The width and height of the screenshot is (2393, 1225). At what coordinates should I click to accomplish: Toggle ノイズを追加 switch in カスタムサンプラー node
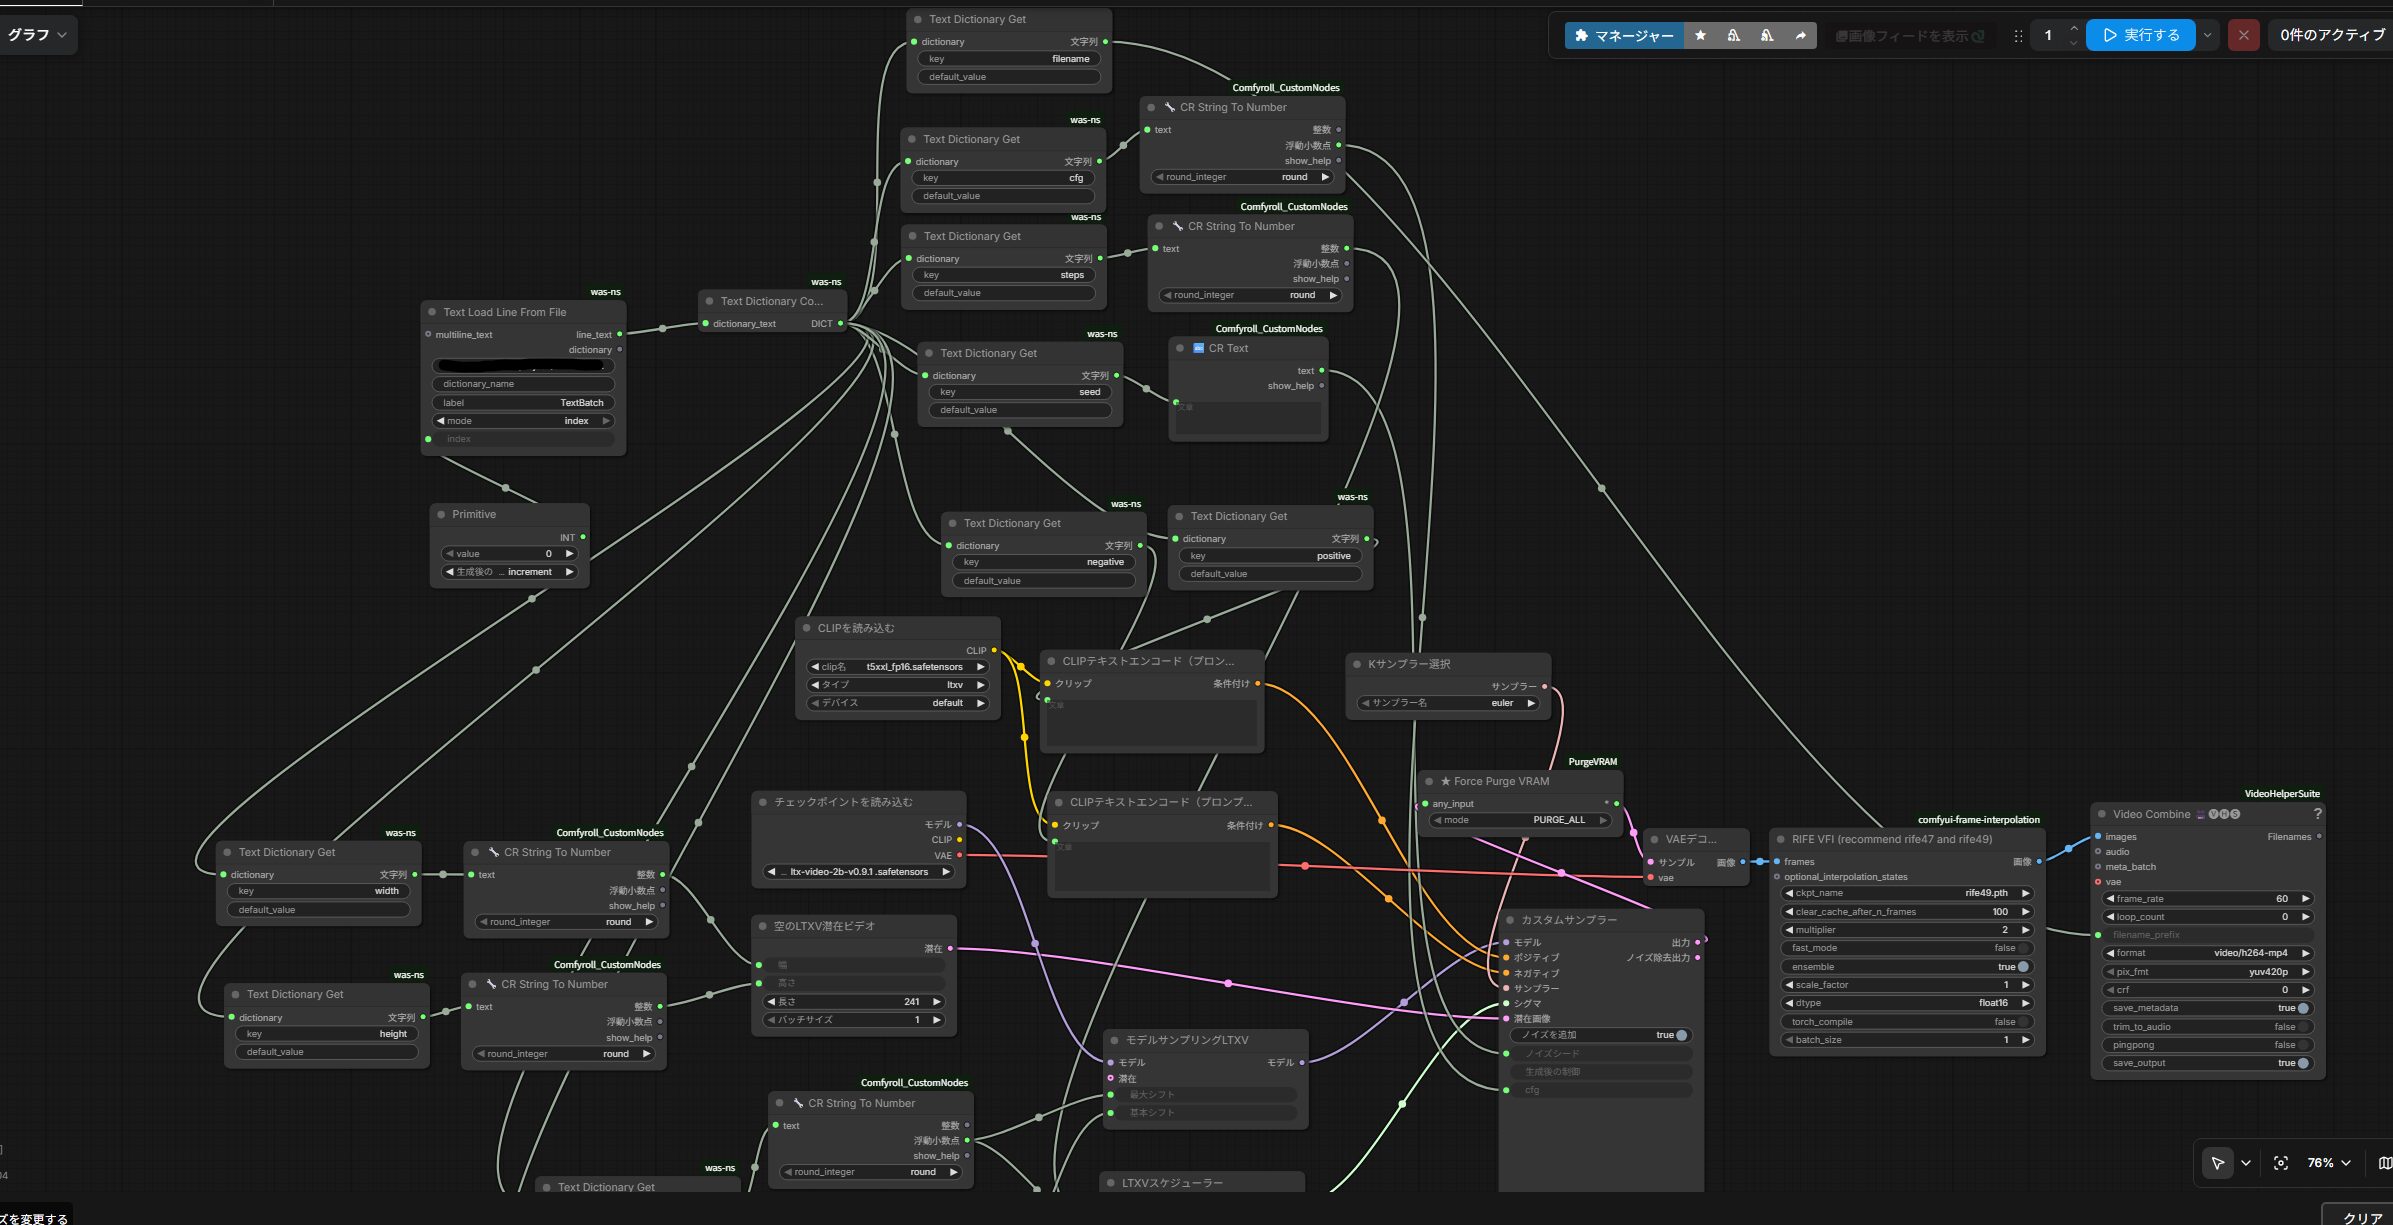click(1681, 1035)
